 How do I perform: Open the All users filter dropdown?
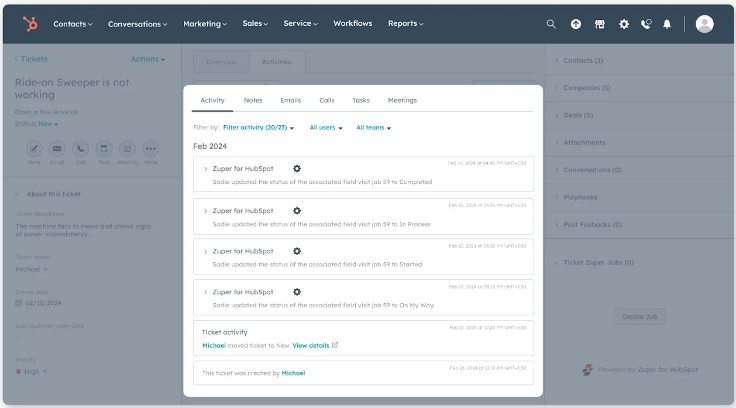[326, 128]
